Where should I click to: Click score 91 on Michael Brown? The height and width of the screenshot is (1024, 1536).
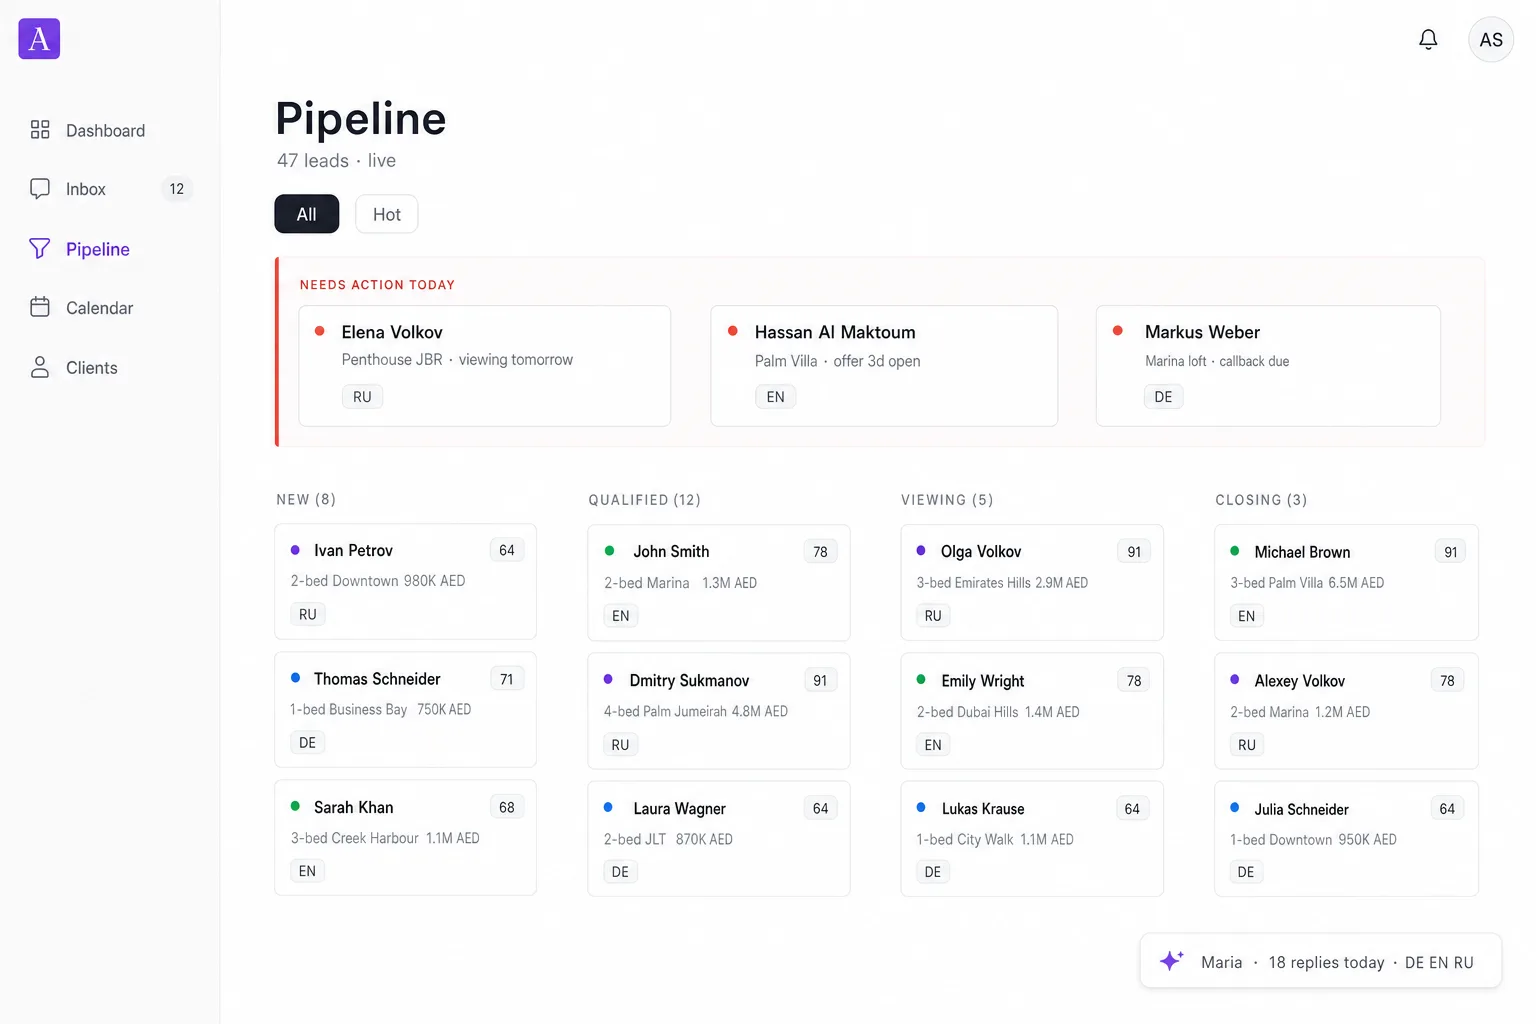(1450, 552)
